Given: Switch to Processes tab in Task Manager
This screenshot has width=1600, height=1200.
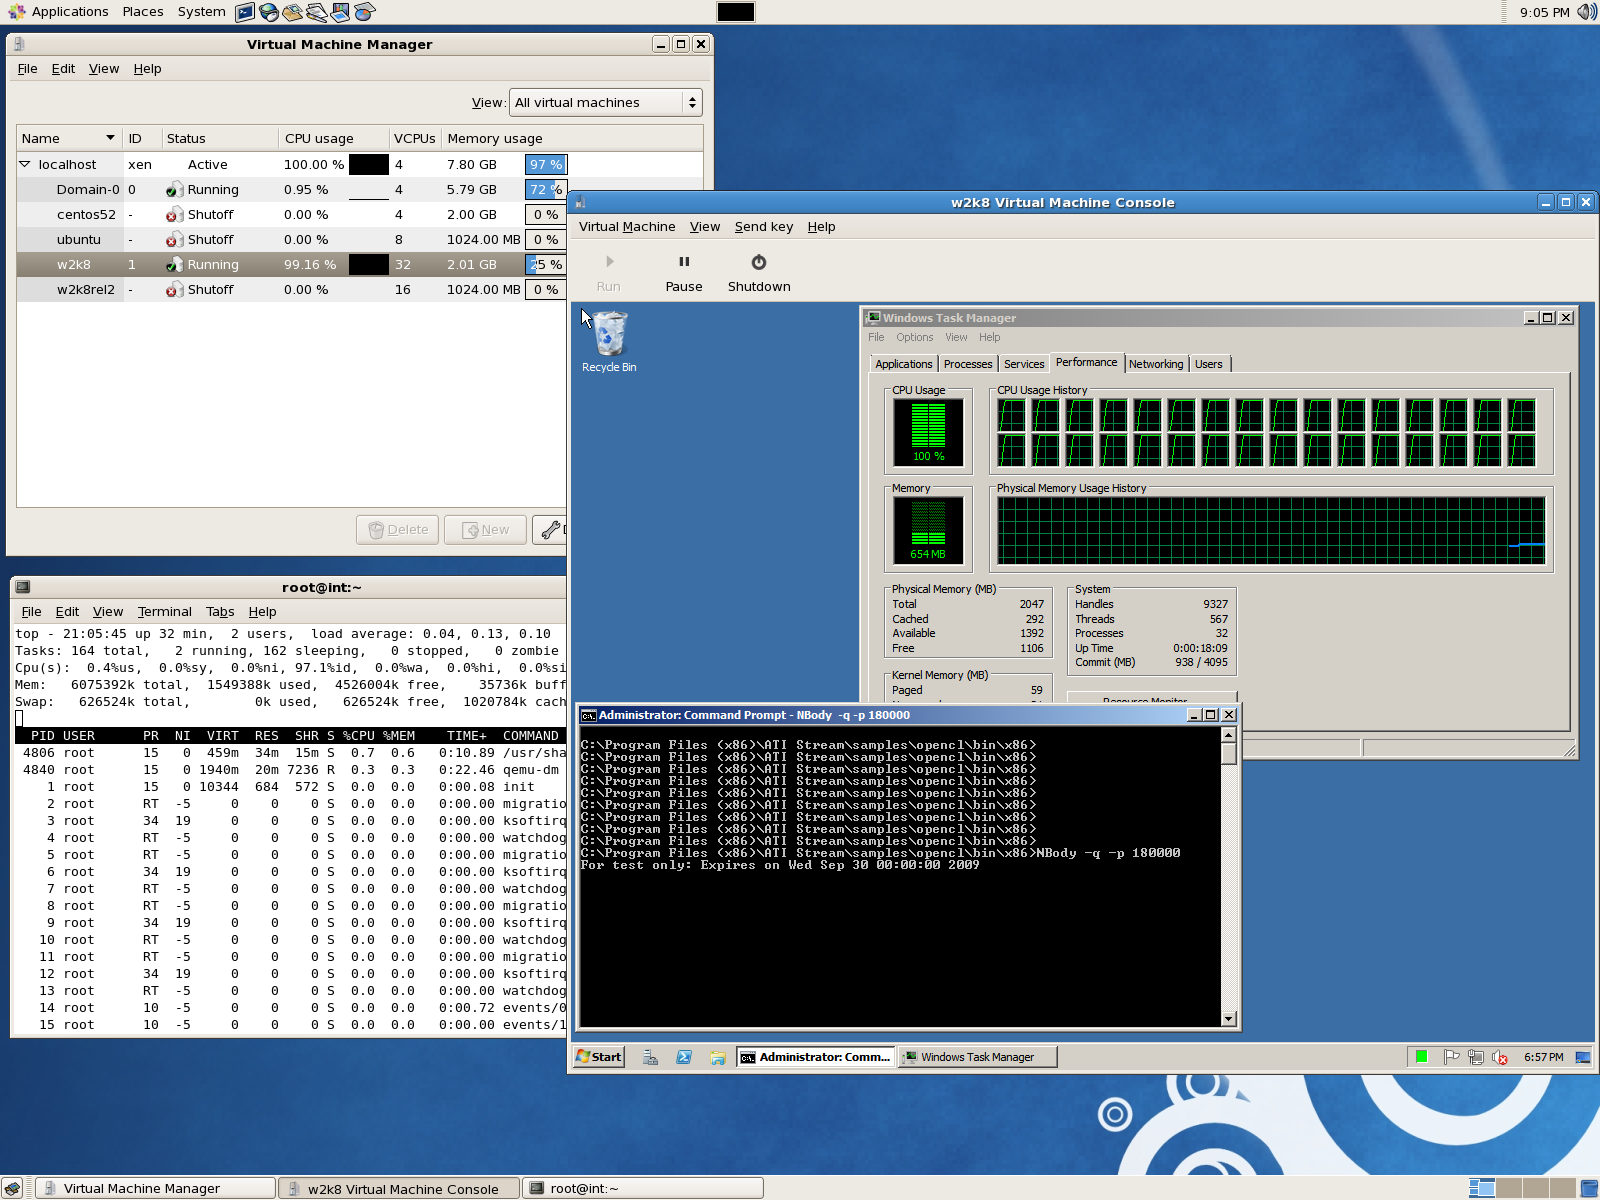Looking at the screenshot, I should point(968,364).
